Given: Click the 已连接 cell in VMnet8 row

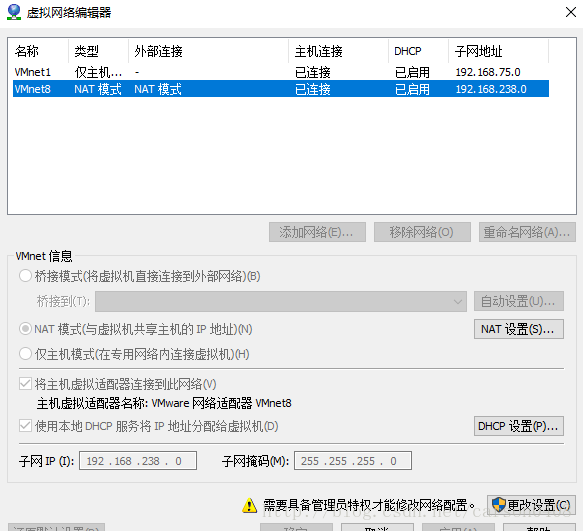Looking at the screenshot, I should click(x=313, y=89).
